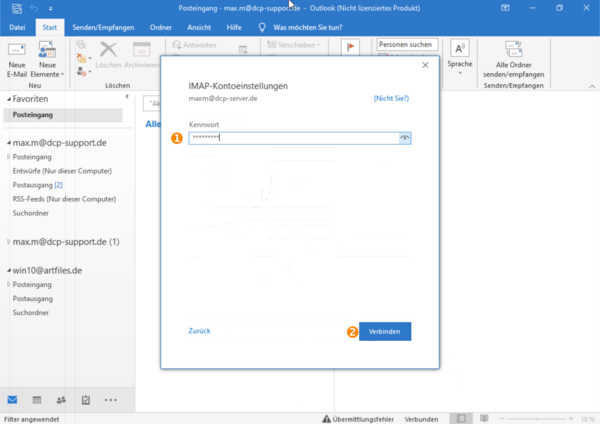Select Suchordner under max.m@dcp-support.de
The height and width of the screenshot is (424, 600).
pos(31,213)
